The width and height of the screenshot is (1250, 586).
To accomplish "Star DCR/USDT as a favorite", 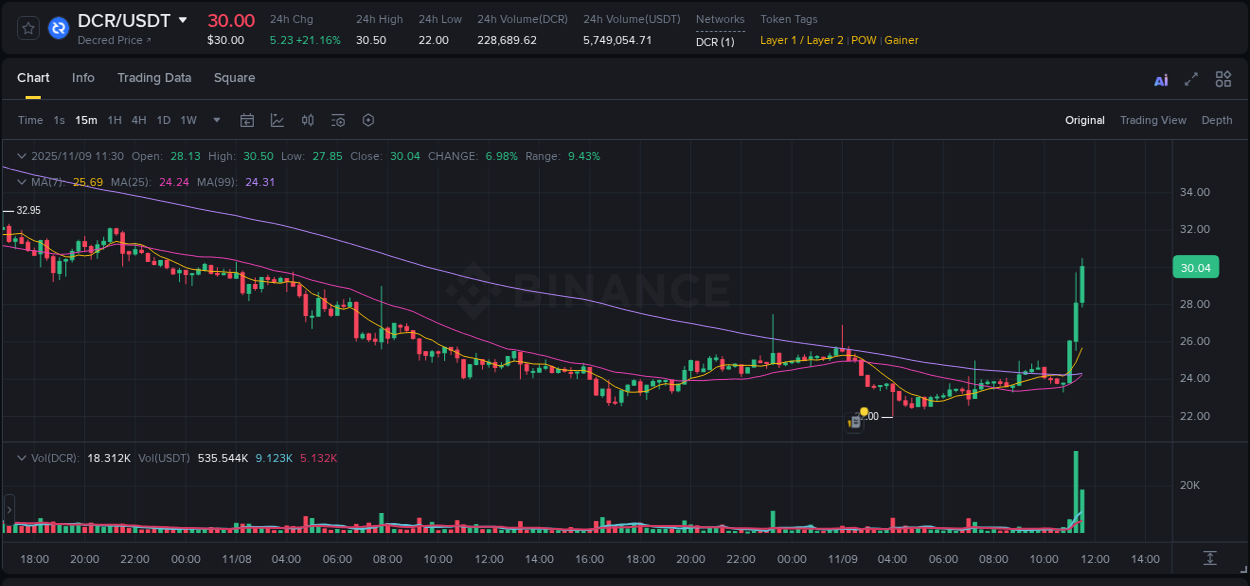I will 27,27.
